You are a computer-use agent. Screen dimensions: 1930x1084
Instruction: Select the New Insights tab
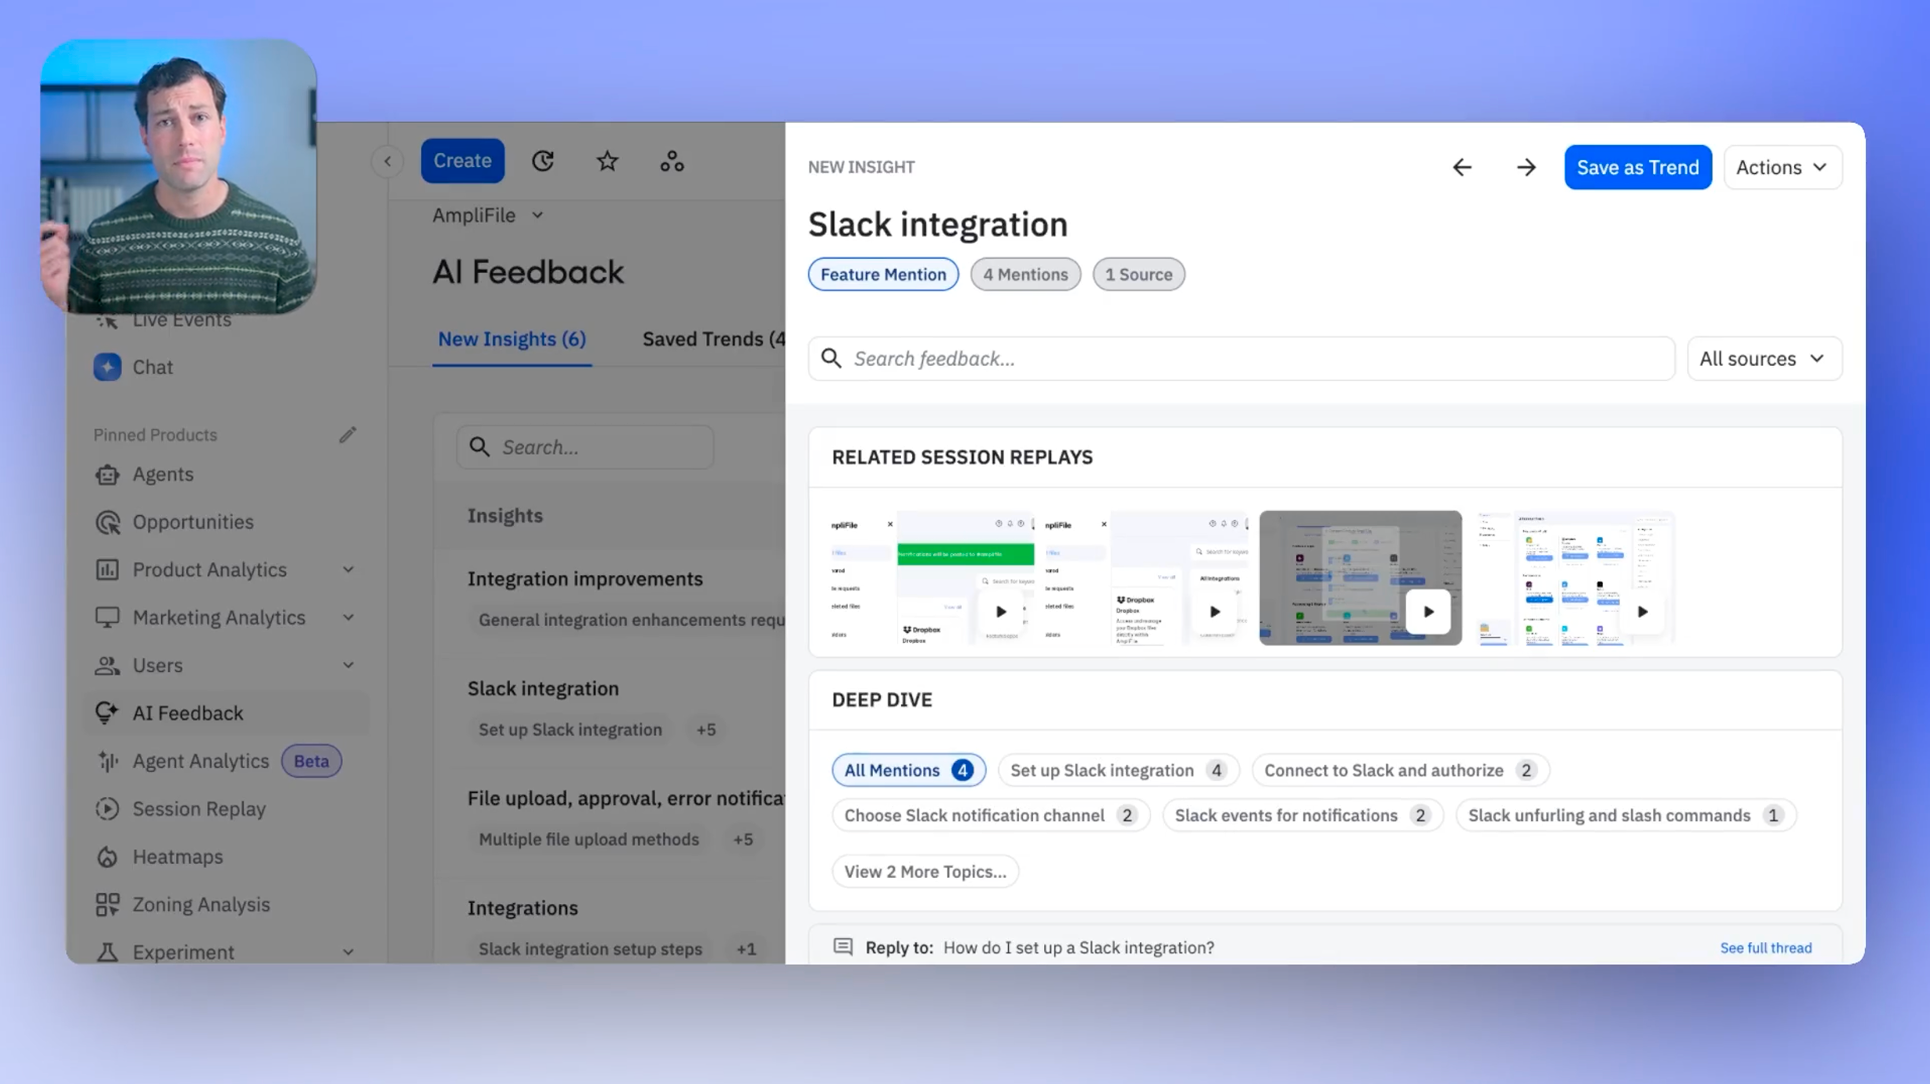click(511, 339)
